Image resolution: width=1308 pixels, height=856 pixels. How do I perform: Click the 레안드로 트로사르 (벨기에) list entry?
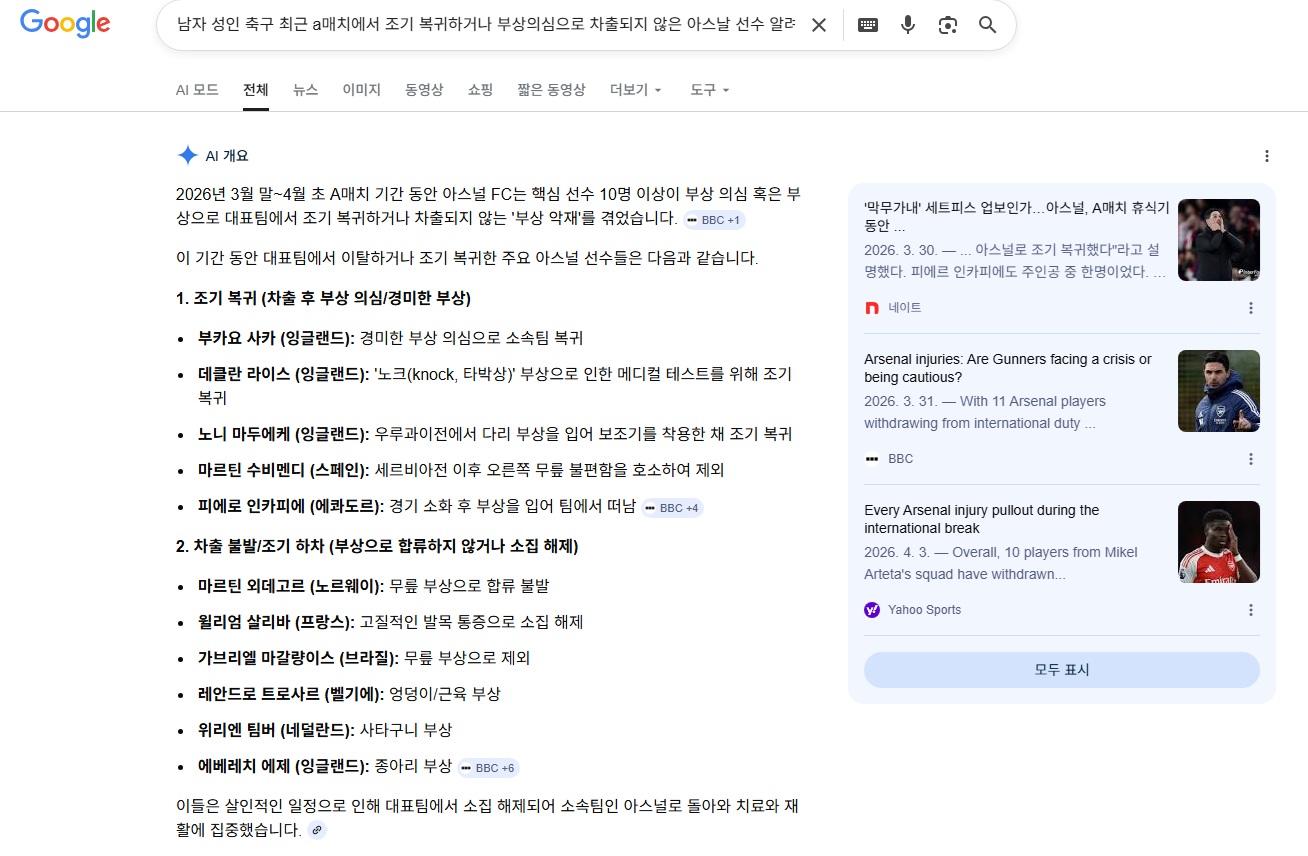350,694
